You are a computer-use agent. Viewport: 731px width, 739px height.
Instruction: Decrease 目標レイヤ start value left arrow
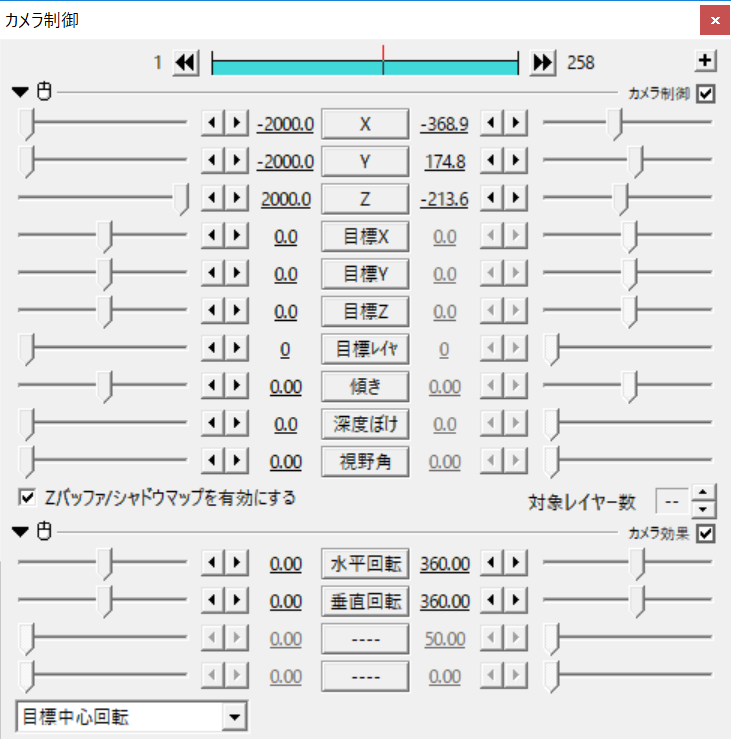point(213,348)
